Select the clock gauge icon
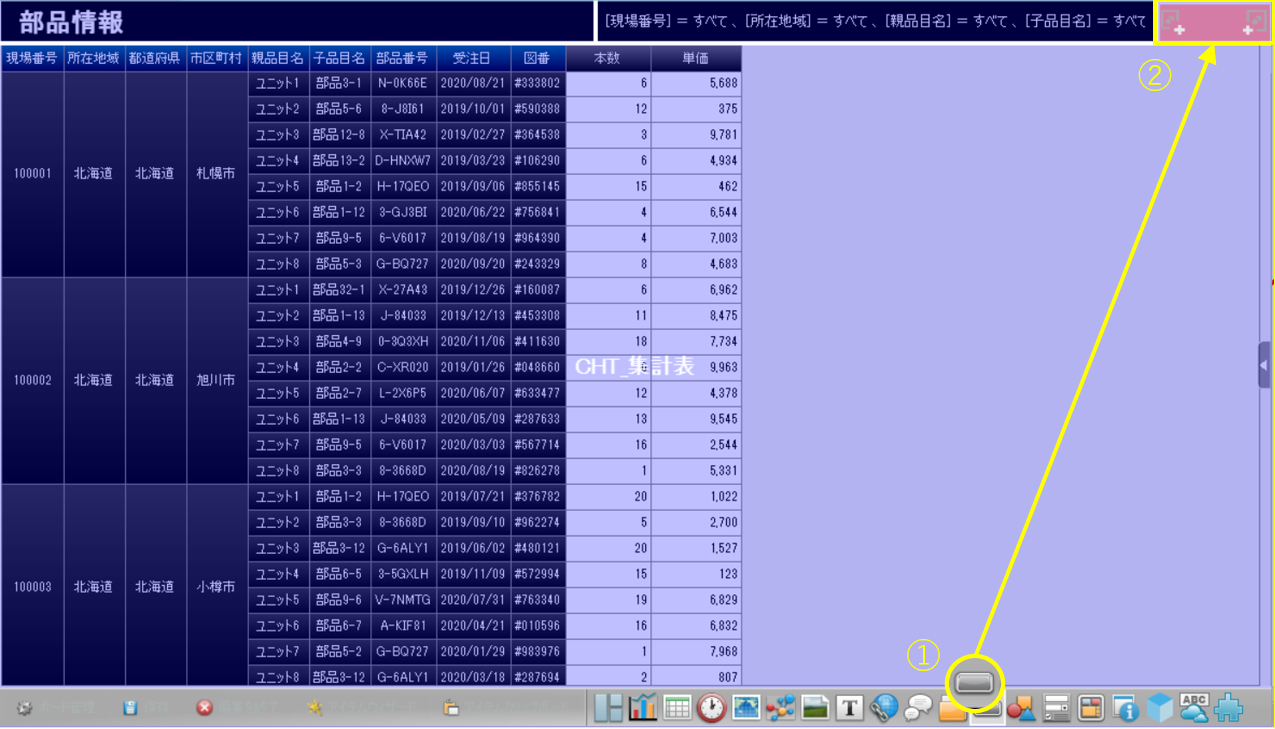The height and width of the screenshot is (729, 1275). (711, 708)
